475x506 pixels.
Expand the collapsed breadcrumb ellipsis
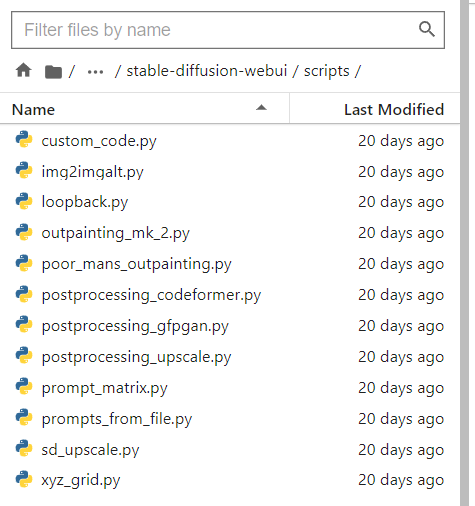click(x=95, y=72)
